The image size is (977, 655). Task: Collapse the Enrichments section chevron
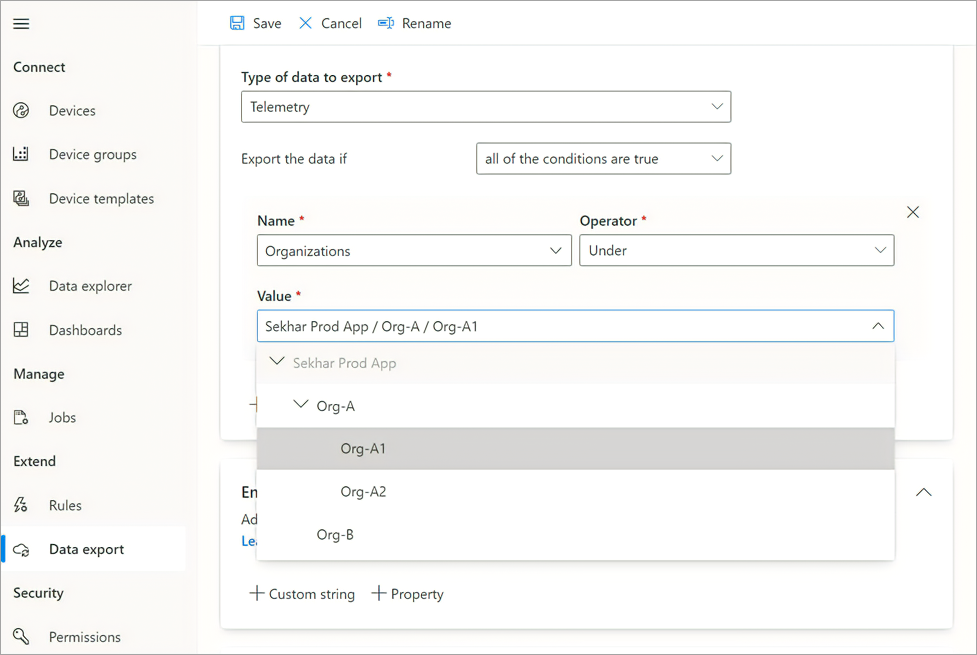[923, 492]
